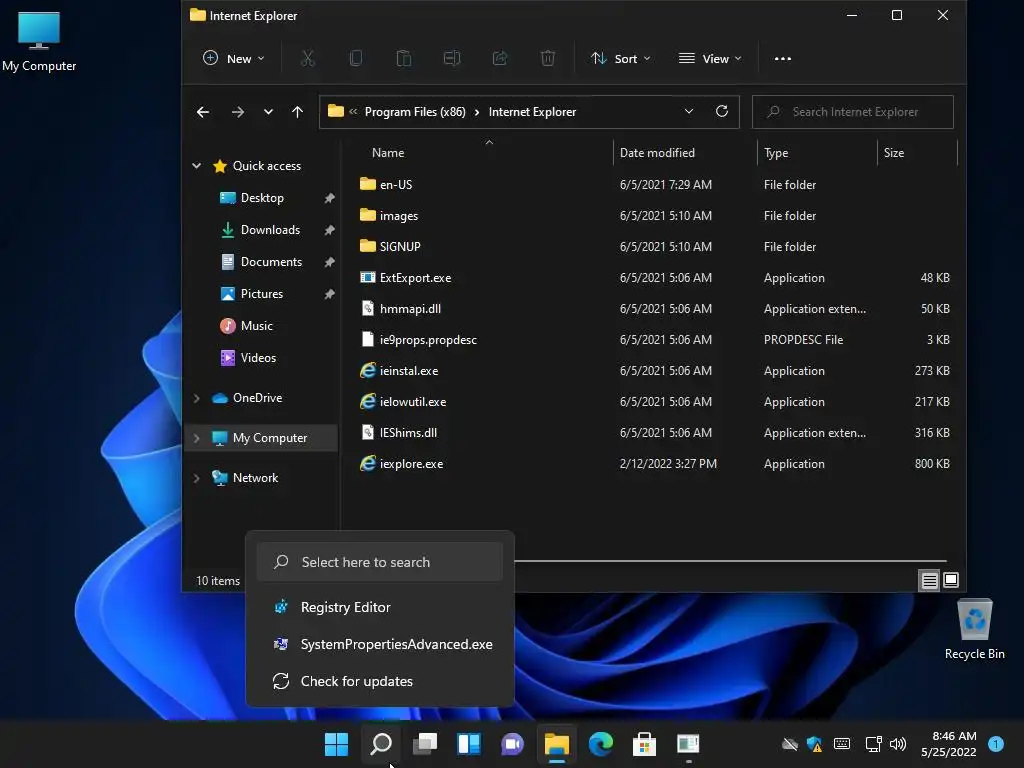Open Task View on the taskbar
Image resolution: width=1024 pixels, height=768 pixels.
(425, 744)
